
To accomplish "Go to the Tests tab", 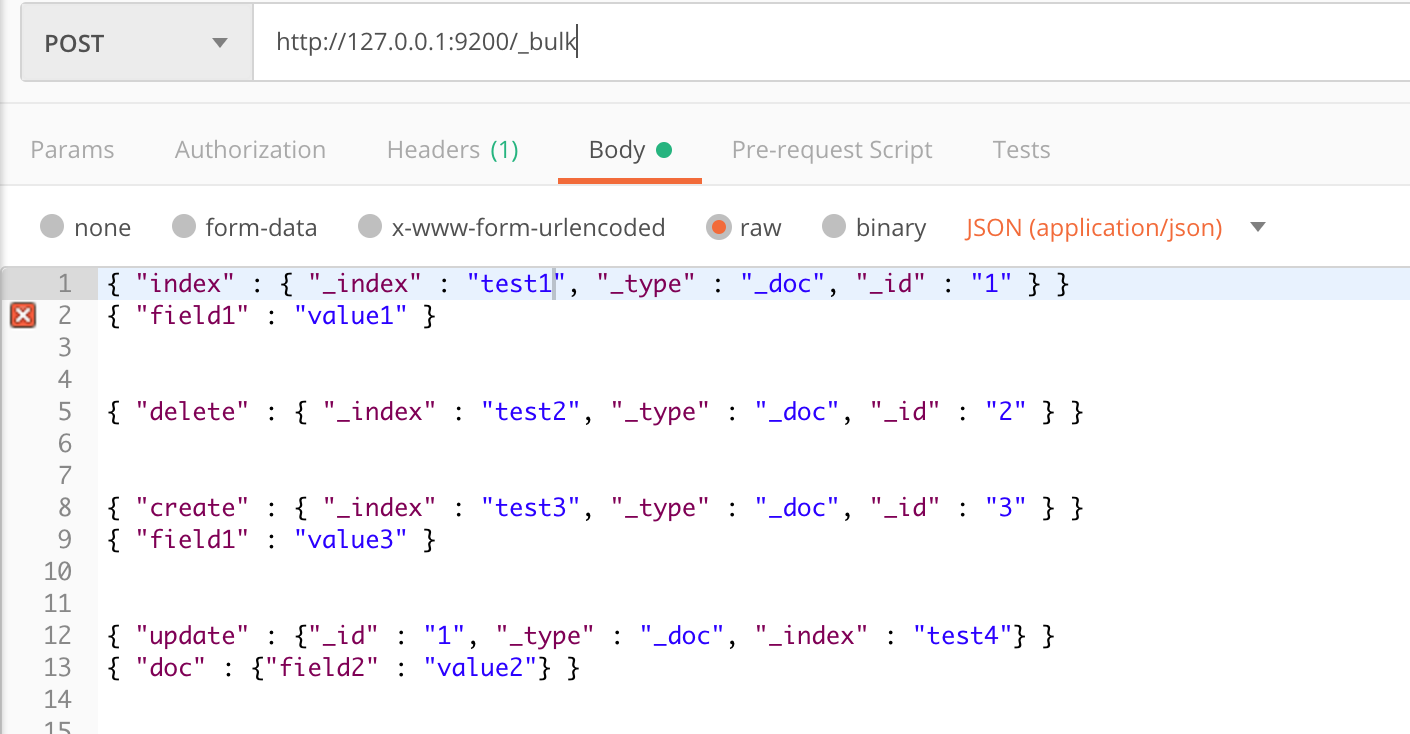I will [x=1021, y=150].
